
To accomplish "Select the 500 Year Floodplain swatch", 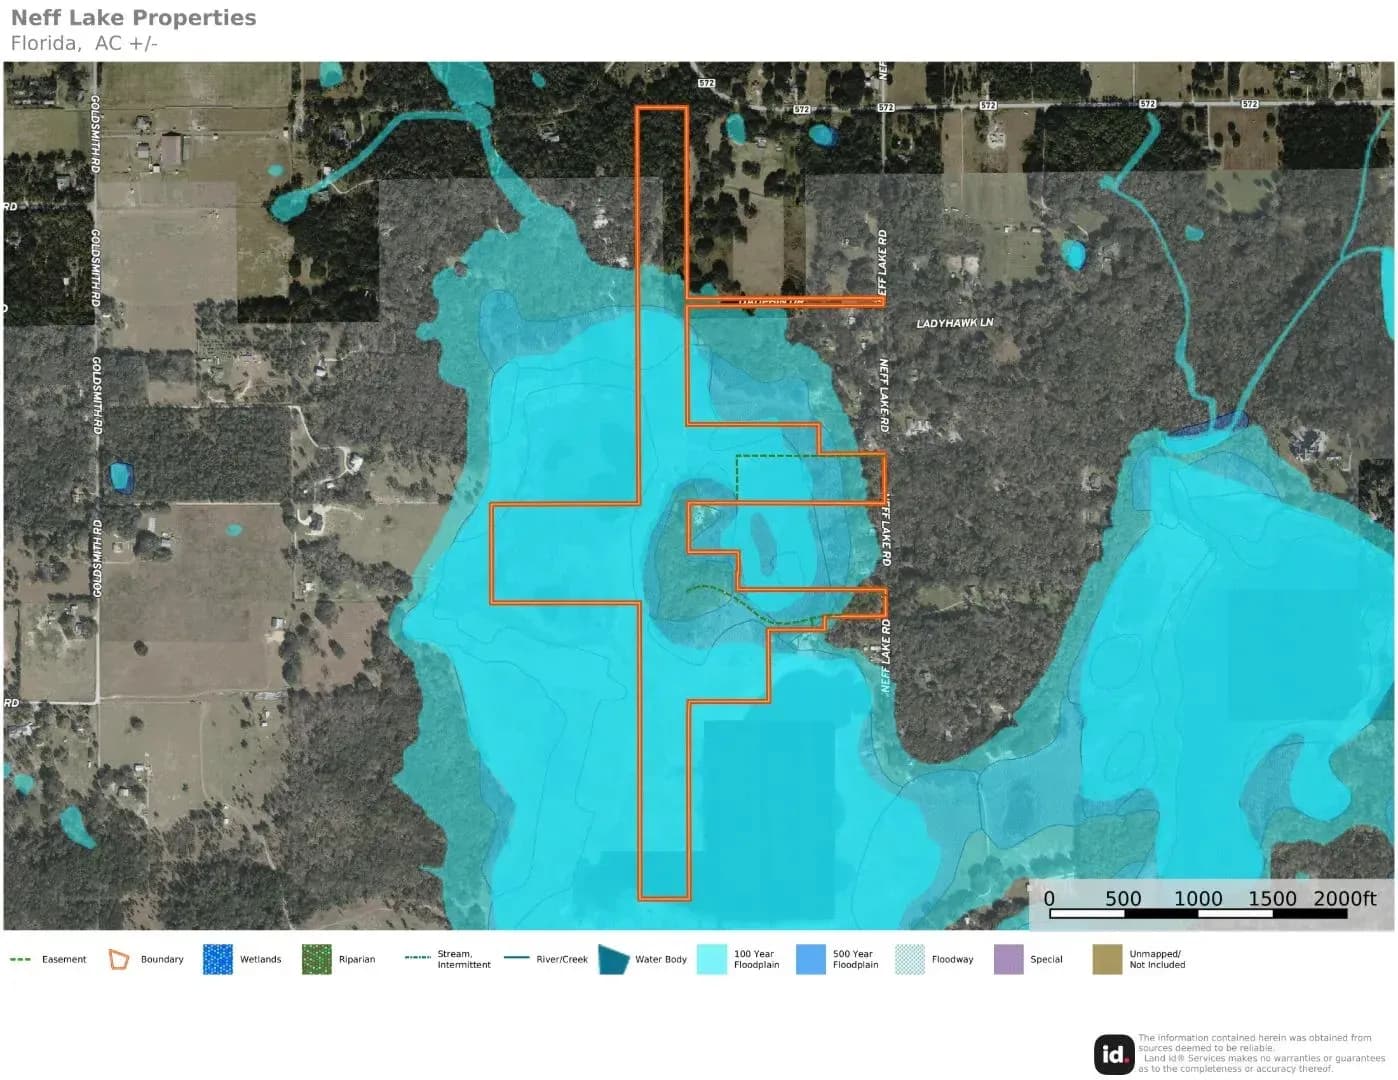I will click(x=811, y=960).
